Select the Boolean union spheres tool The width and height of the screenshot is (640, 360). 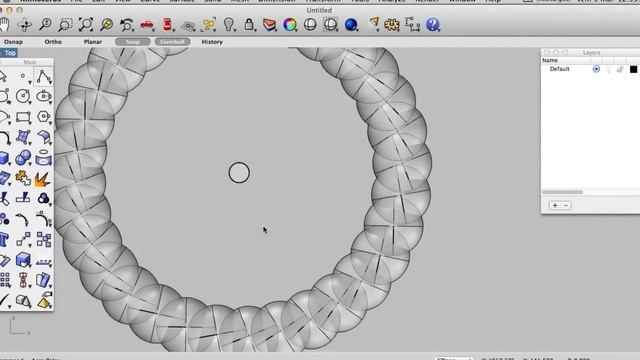[x=23, y=157]
